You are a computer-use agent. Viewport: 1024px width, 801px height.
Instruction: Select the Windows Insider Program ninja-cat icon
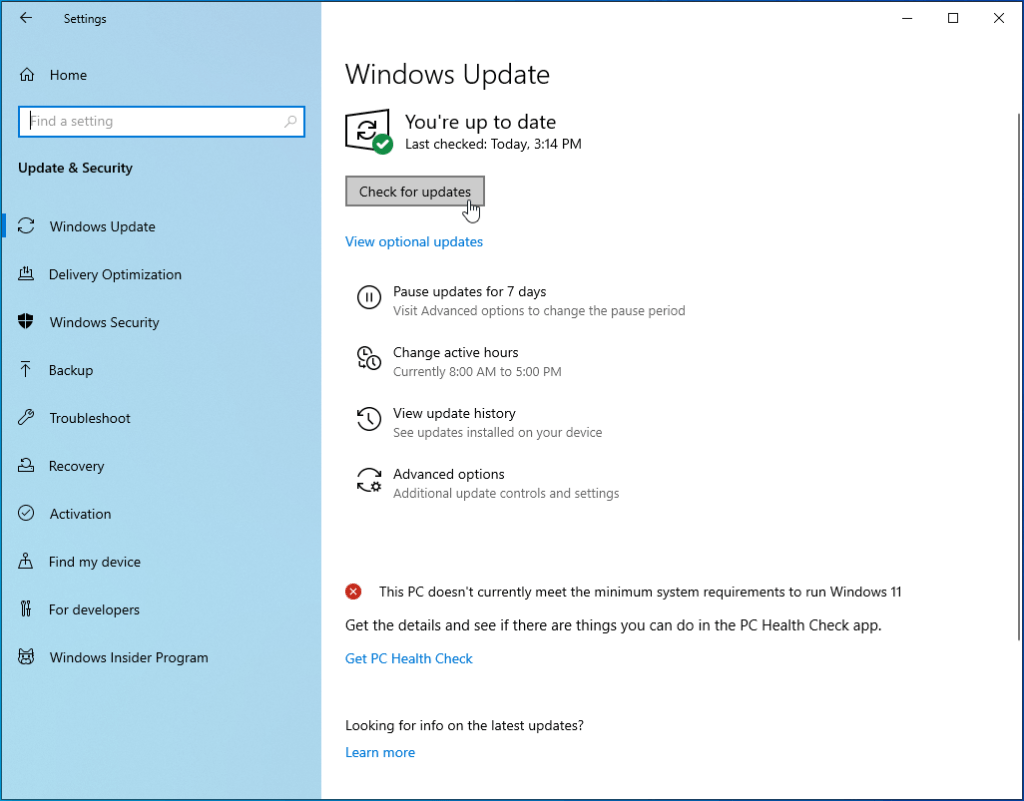tap(26, 658)
